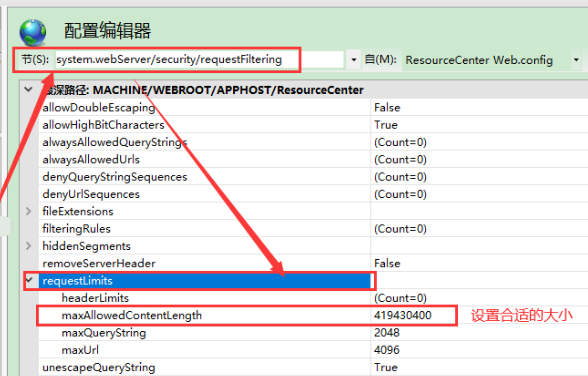Select the denyQueryStringSequences row
The width and height of the screenshot is (588, 376).
313,177
